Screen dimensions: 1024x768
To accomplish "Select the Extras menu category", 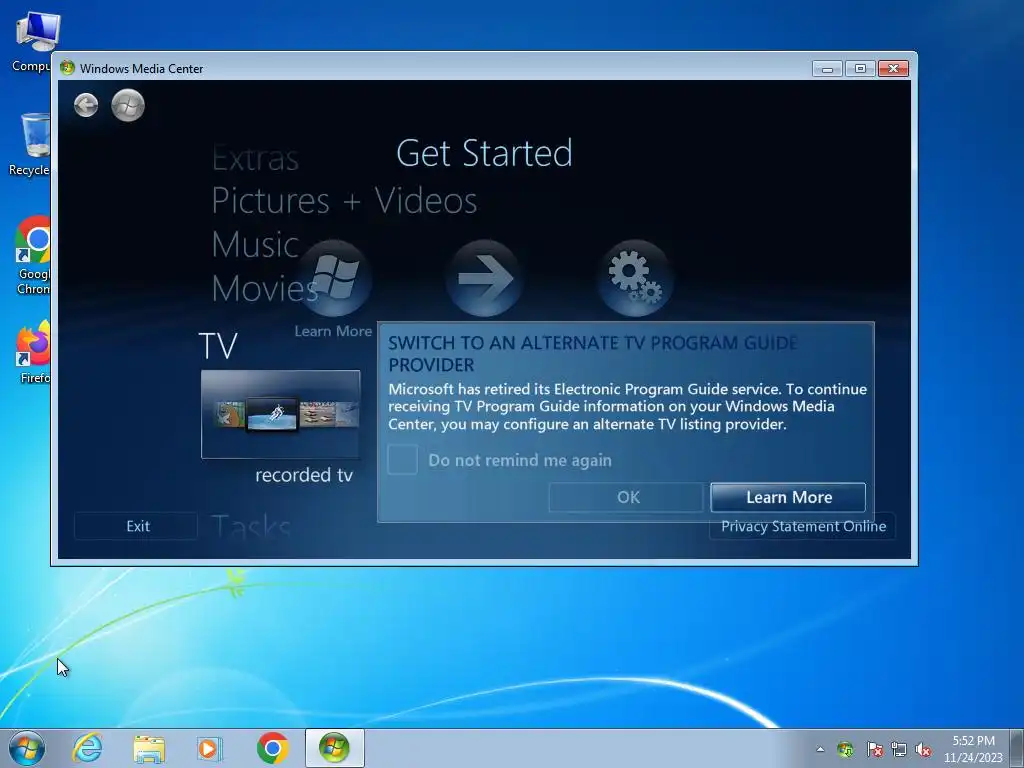I will point(255,158).
